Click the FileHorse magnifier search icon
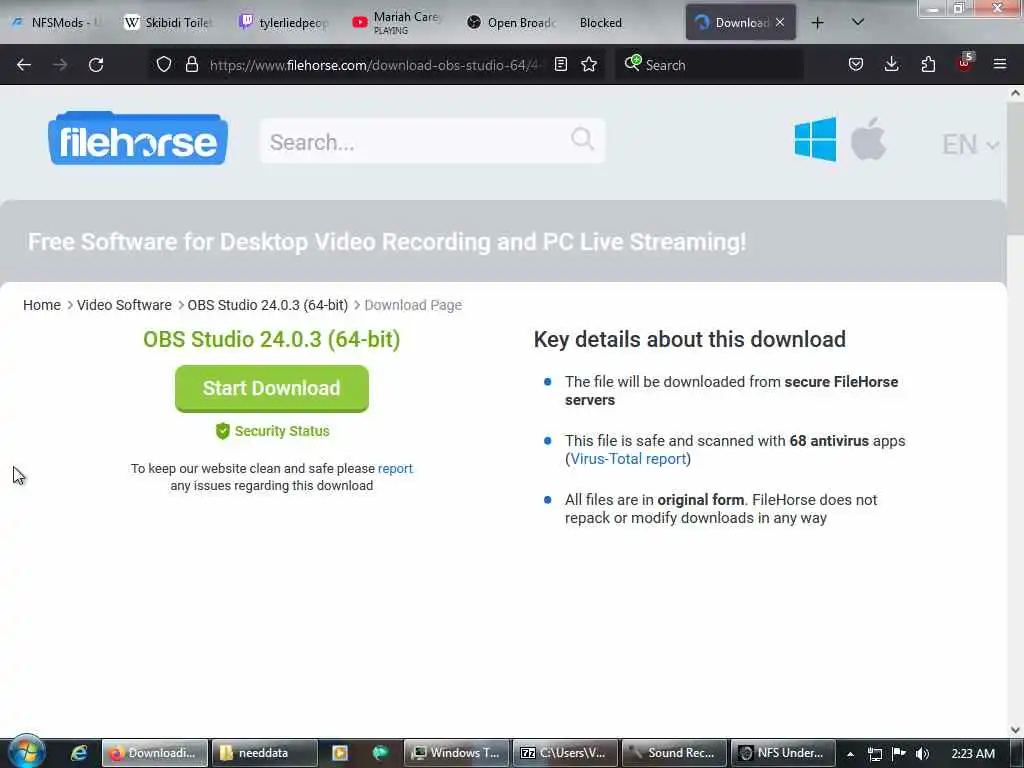This screenshot has width=1024, height=768. [x=582, y=138]
